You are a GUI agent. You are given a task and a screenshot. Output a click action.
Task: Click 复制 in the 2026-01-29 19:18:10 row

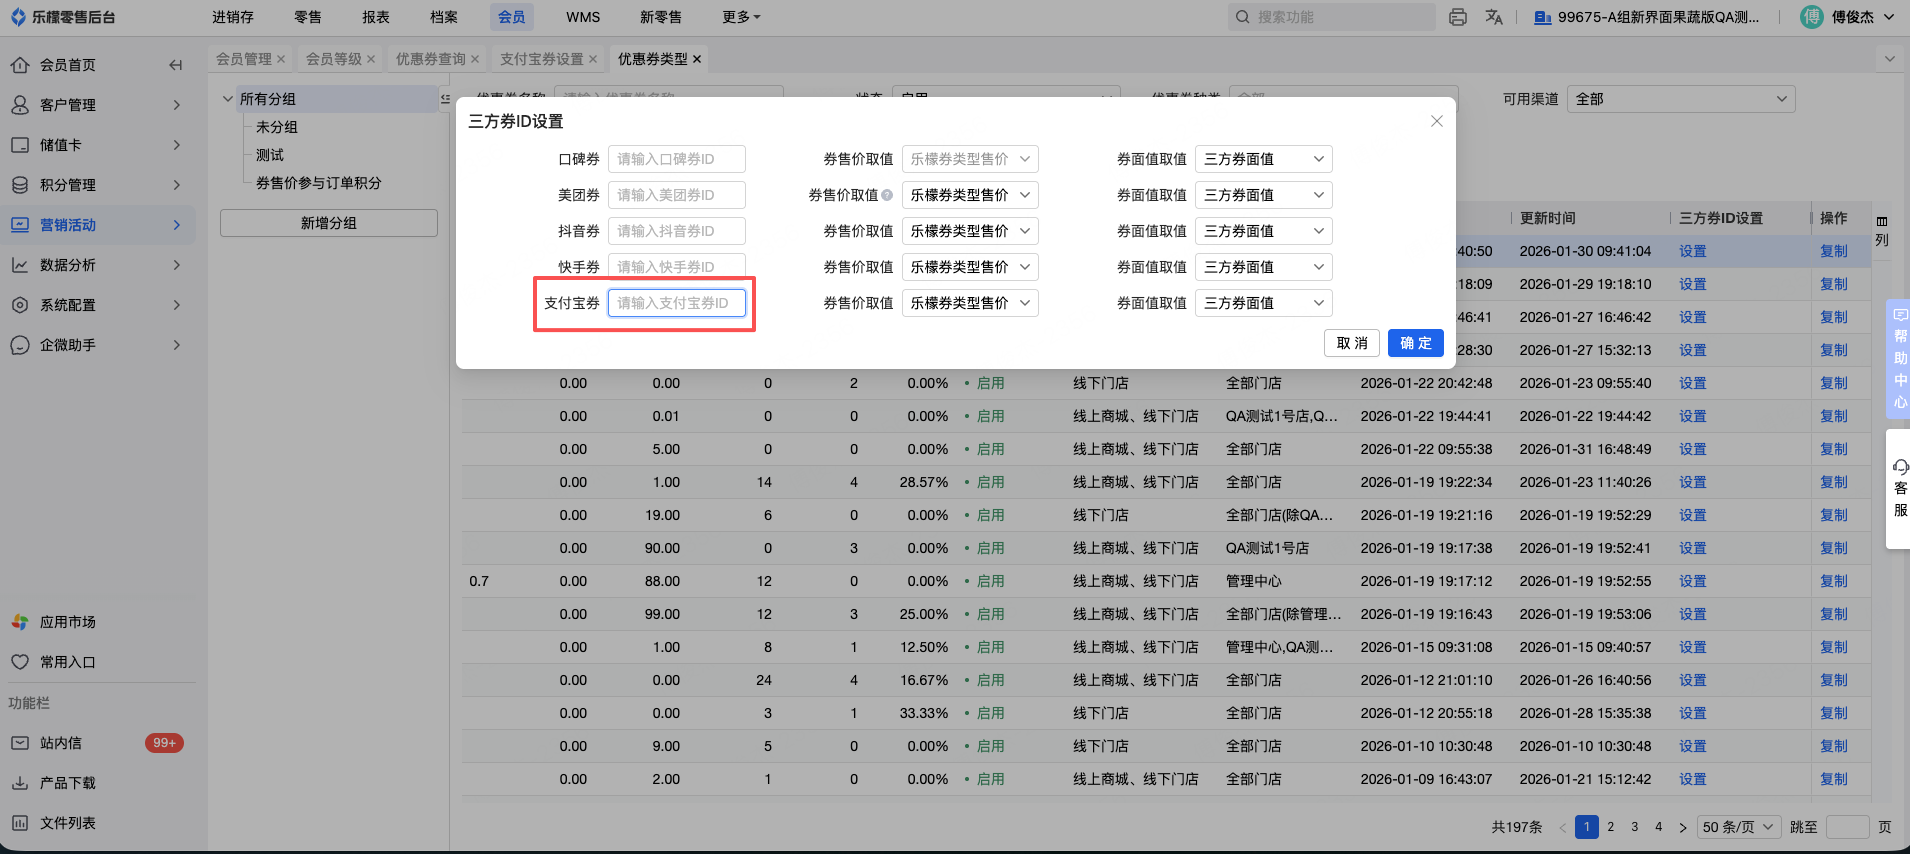click(x=1834, y=284)
